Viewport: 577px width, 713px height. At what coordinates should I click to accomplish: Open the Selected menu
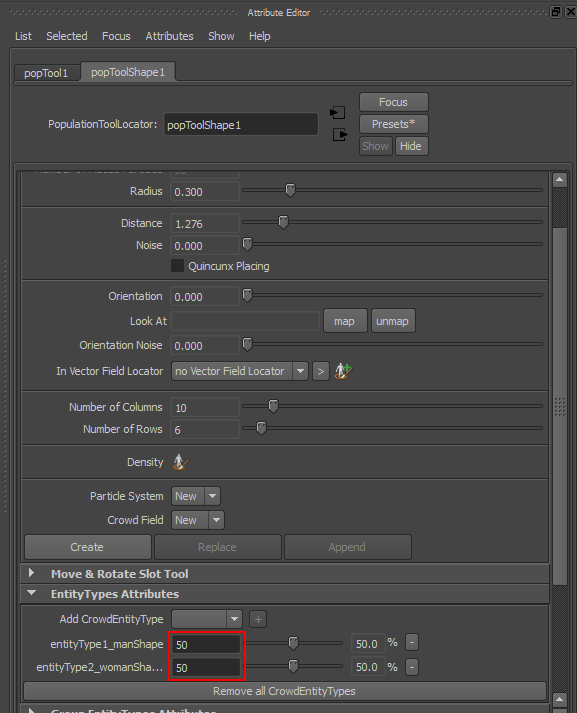click(66, 36)
